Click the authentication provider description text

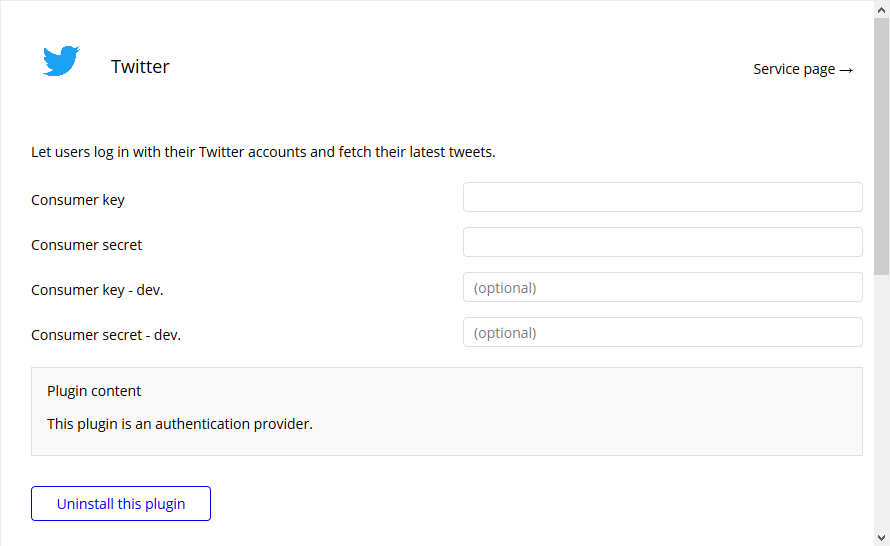180,424
